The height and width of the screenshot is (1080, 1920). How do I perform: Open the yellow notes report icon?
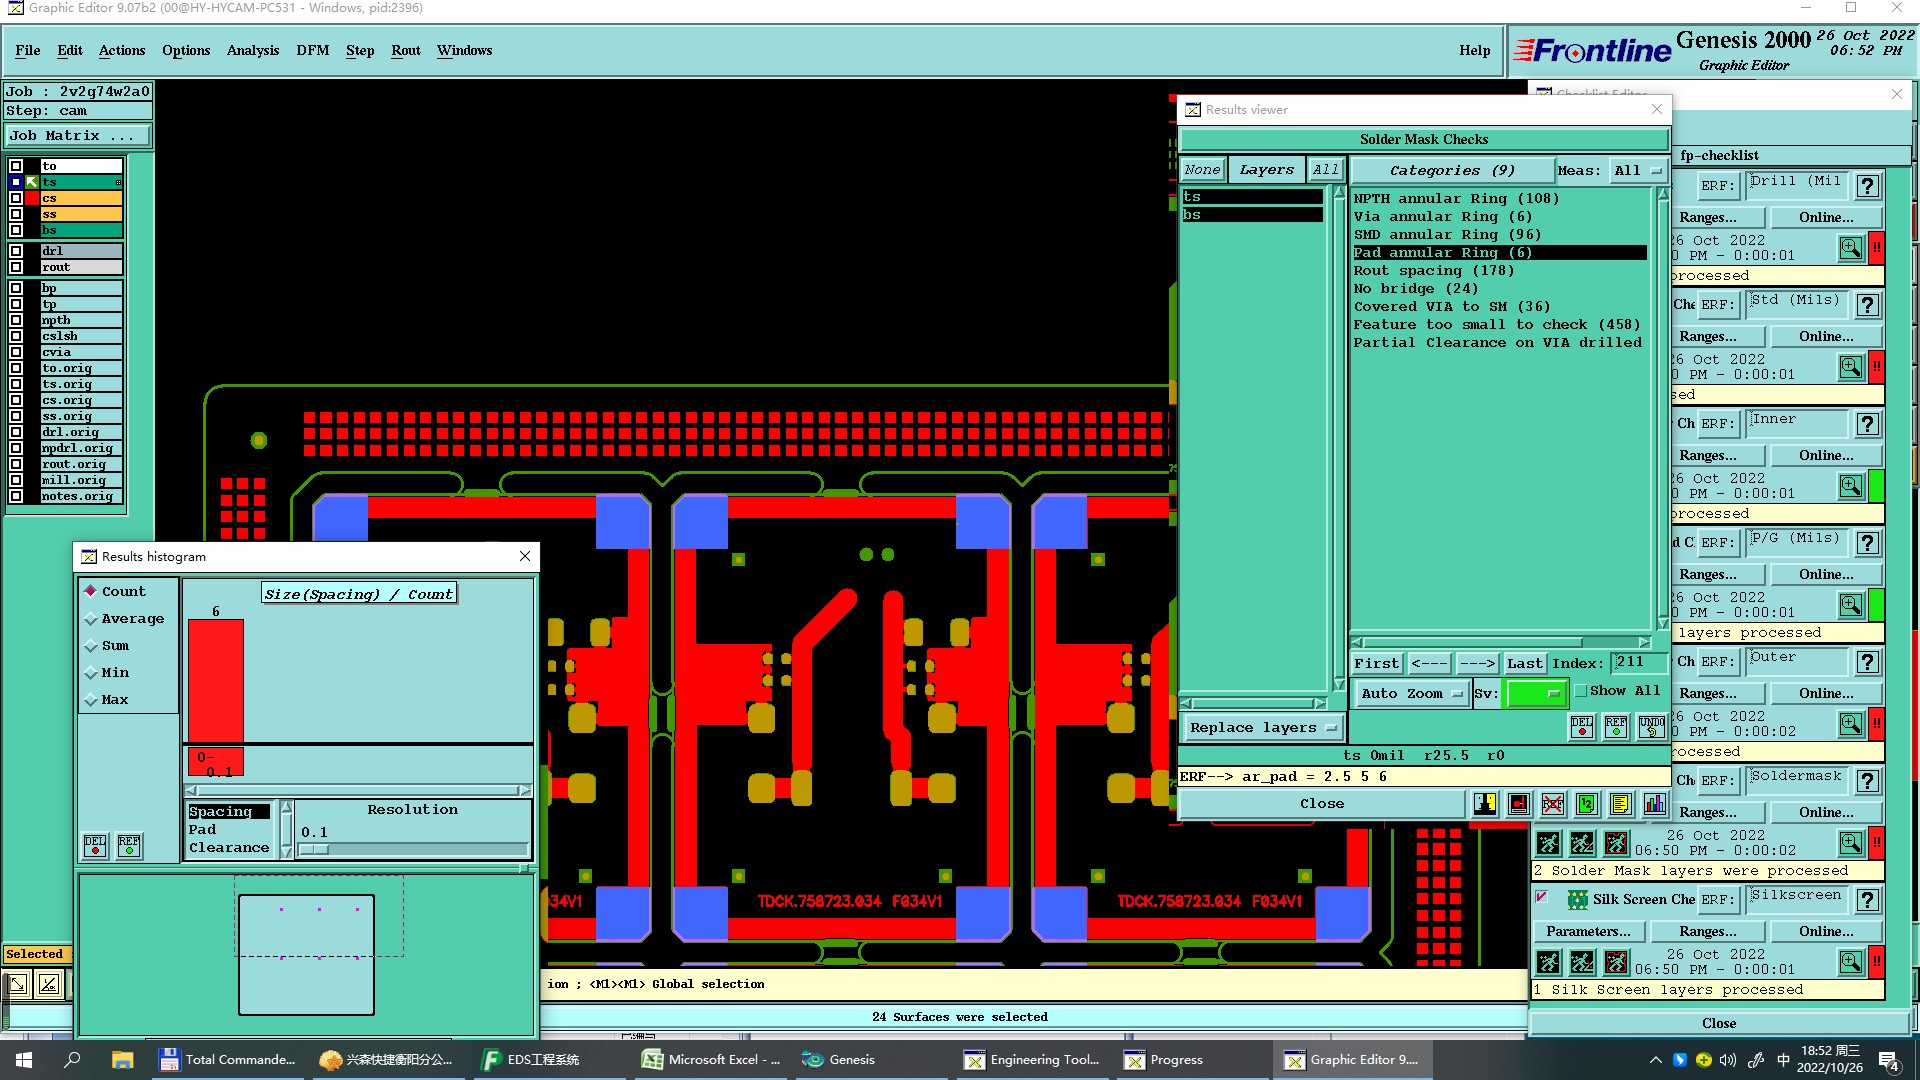click(x=1621, y=804)
